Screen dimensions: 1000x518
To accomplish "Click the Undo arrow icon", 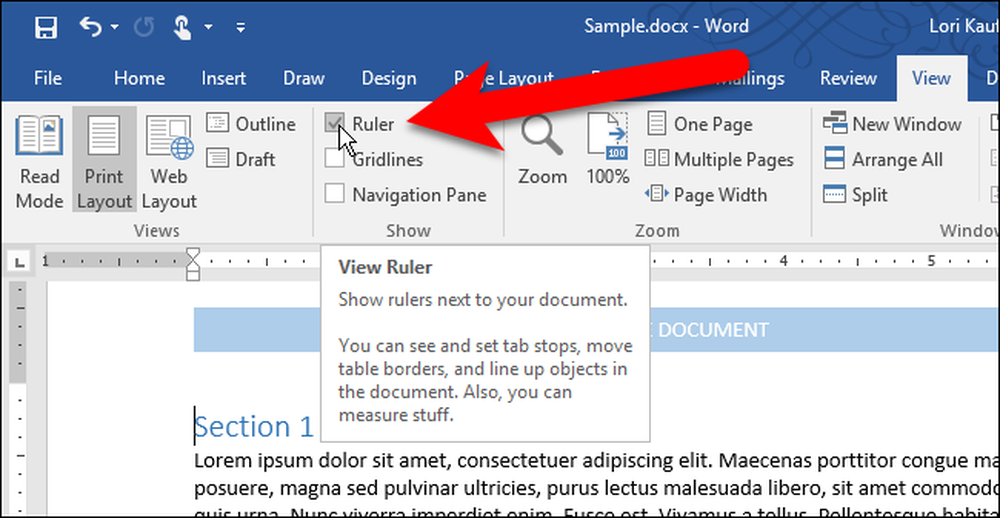I will (x=90, y=27).
